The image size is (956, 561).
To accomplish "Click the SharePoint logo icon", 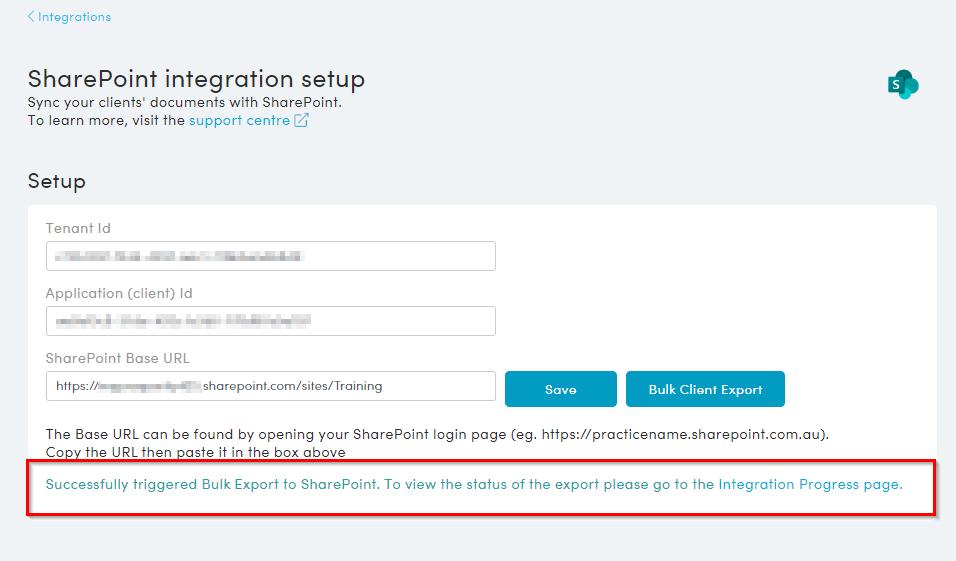I will (x=903, y=85).
